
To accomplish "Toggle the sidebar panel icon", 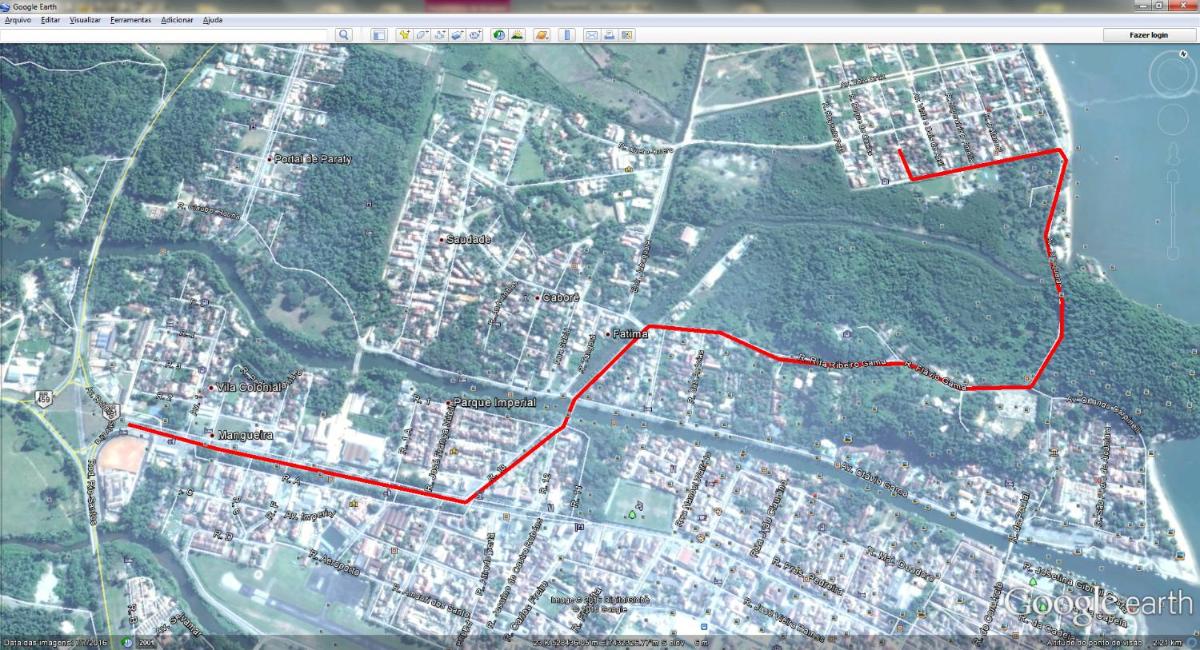I will (x=379, y=35).
